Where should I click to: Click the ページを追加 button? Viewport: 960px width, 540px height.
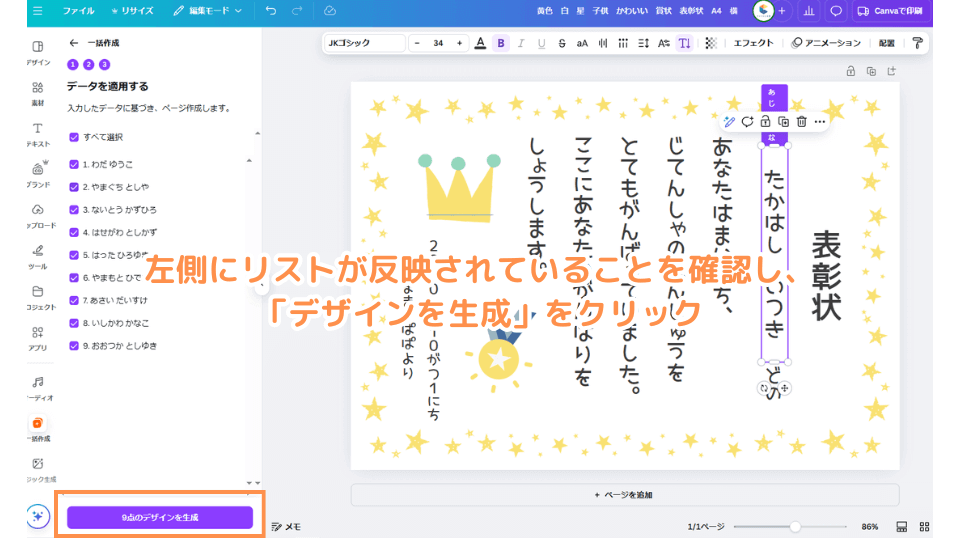tap(624, 495)
